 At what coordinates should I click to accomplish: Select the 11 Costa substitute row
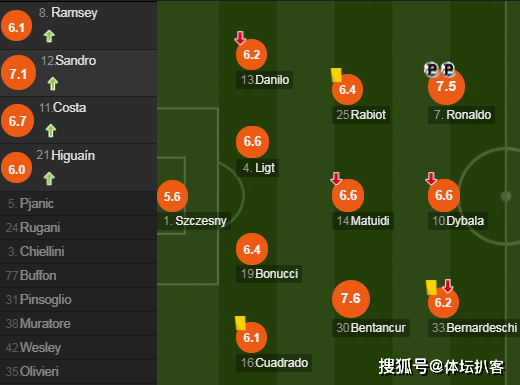pos(78,120)
